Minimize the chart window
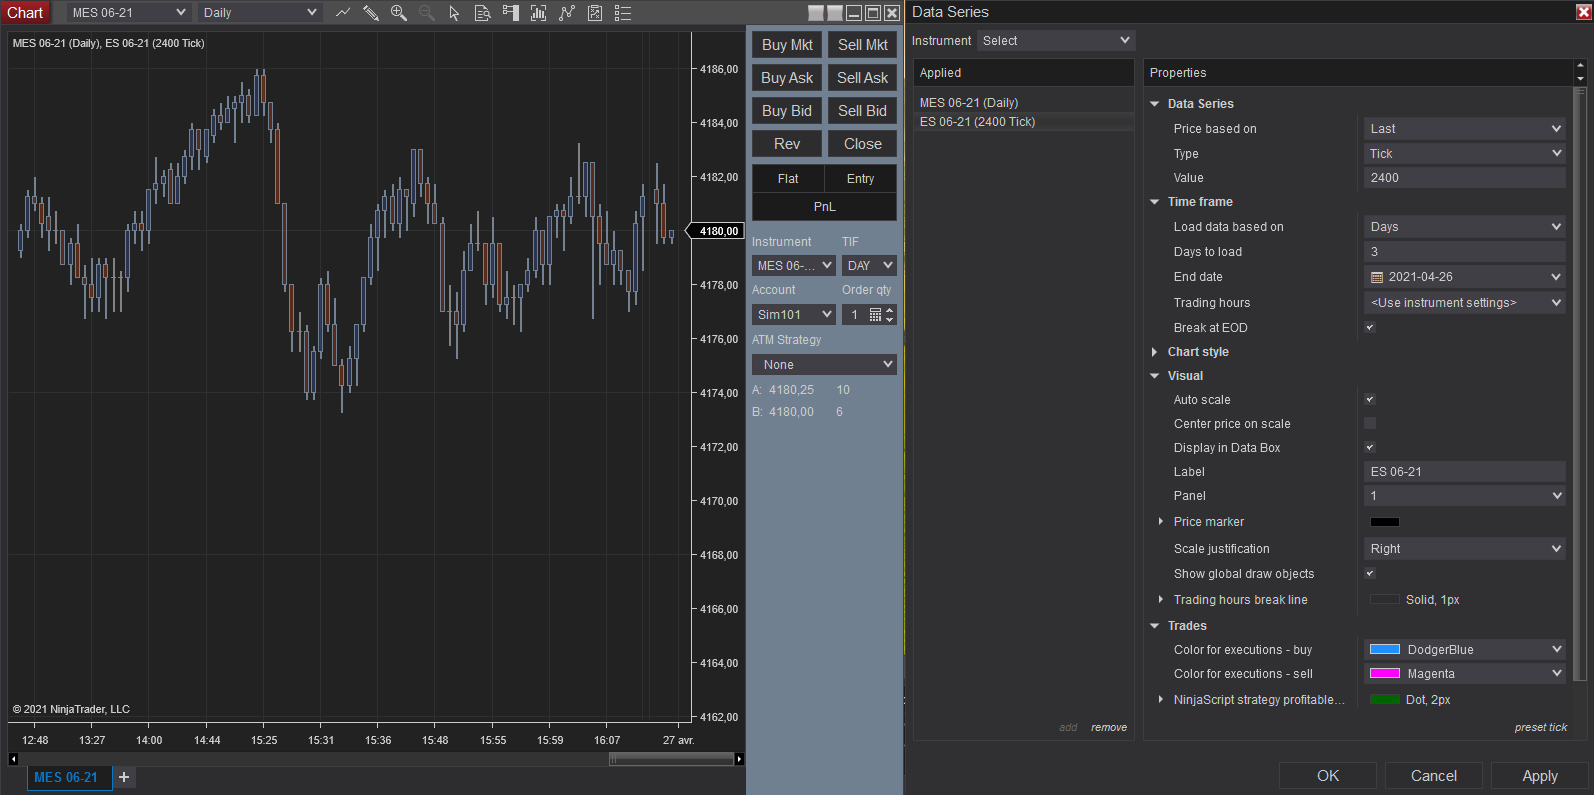Image resolution: width=1594 pixels, height=795 pixels. tap(854, 13)
